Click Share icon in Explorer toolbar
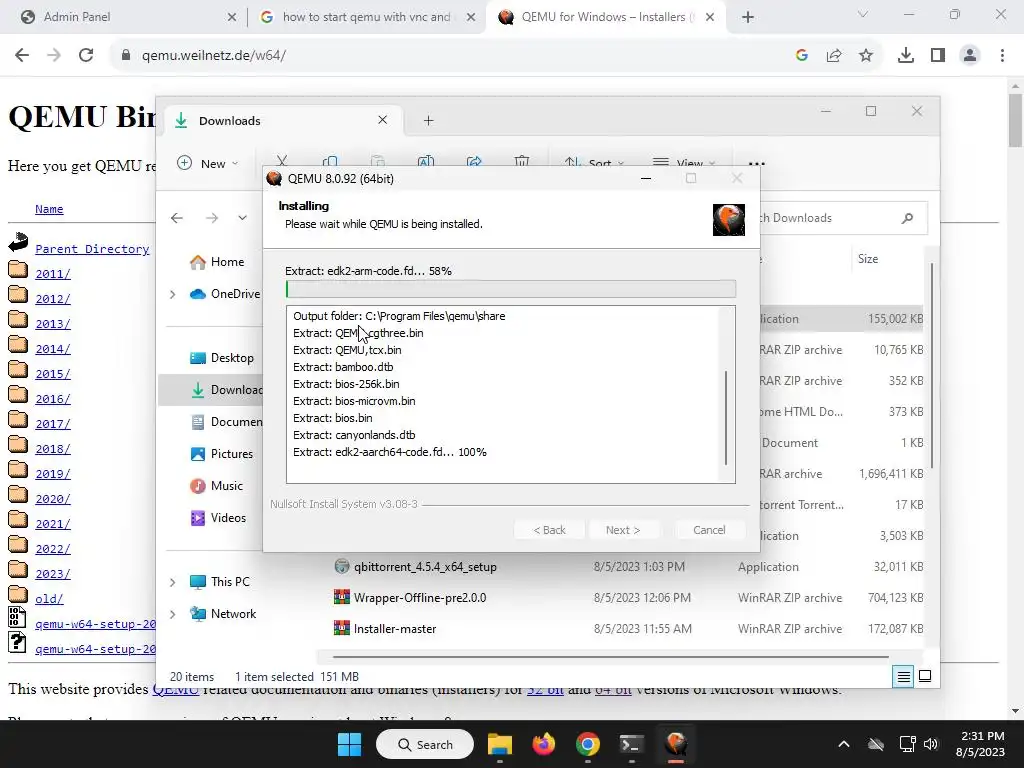1024x768 pixels. click(474, 161)
